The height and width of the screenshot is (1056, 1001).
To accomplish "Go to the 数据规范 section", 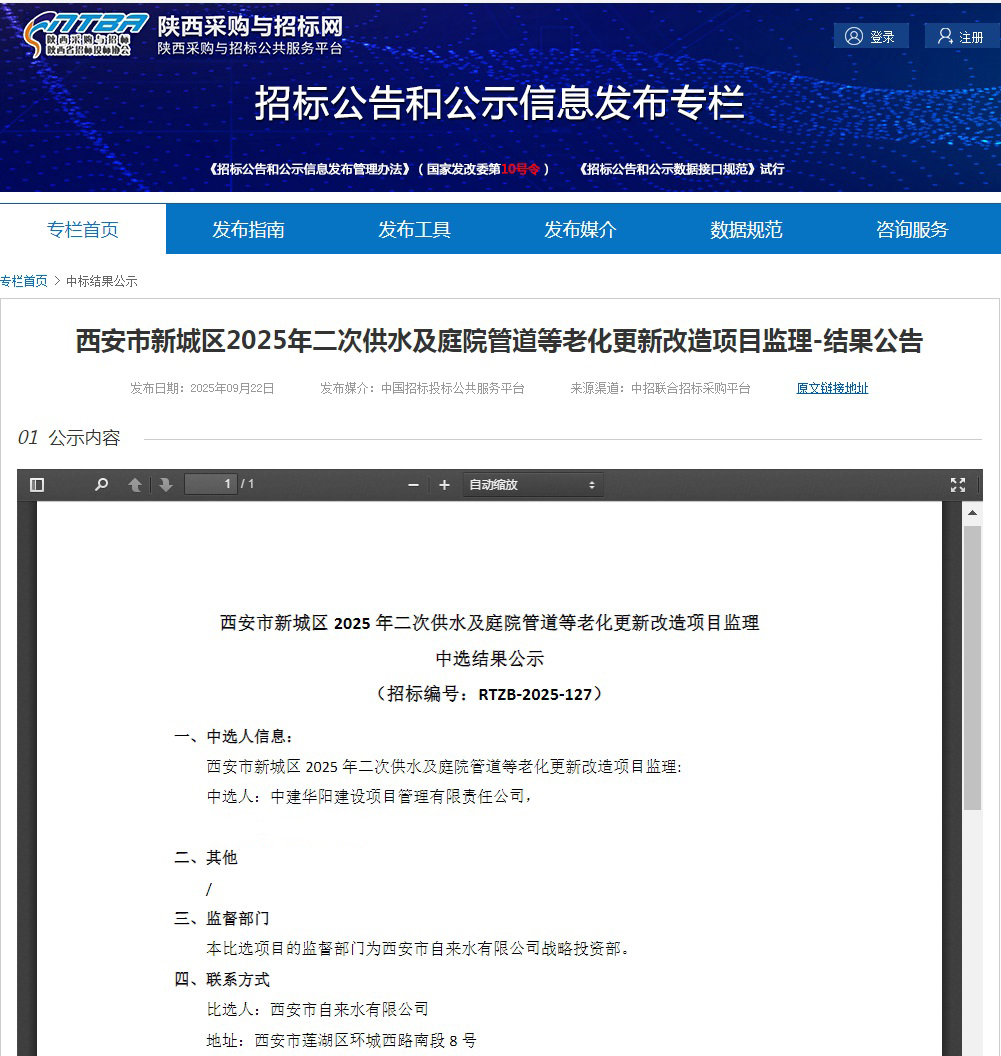I will click(746, 229).
